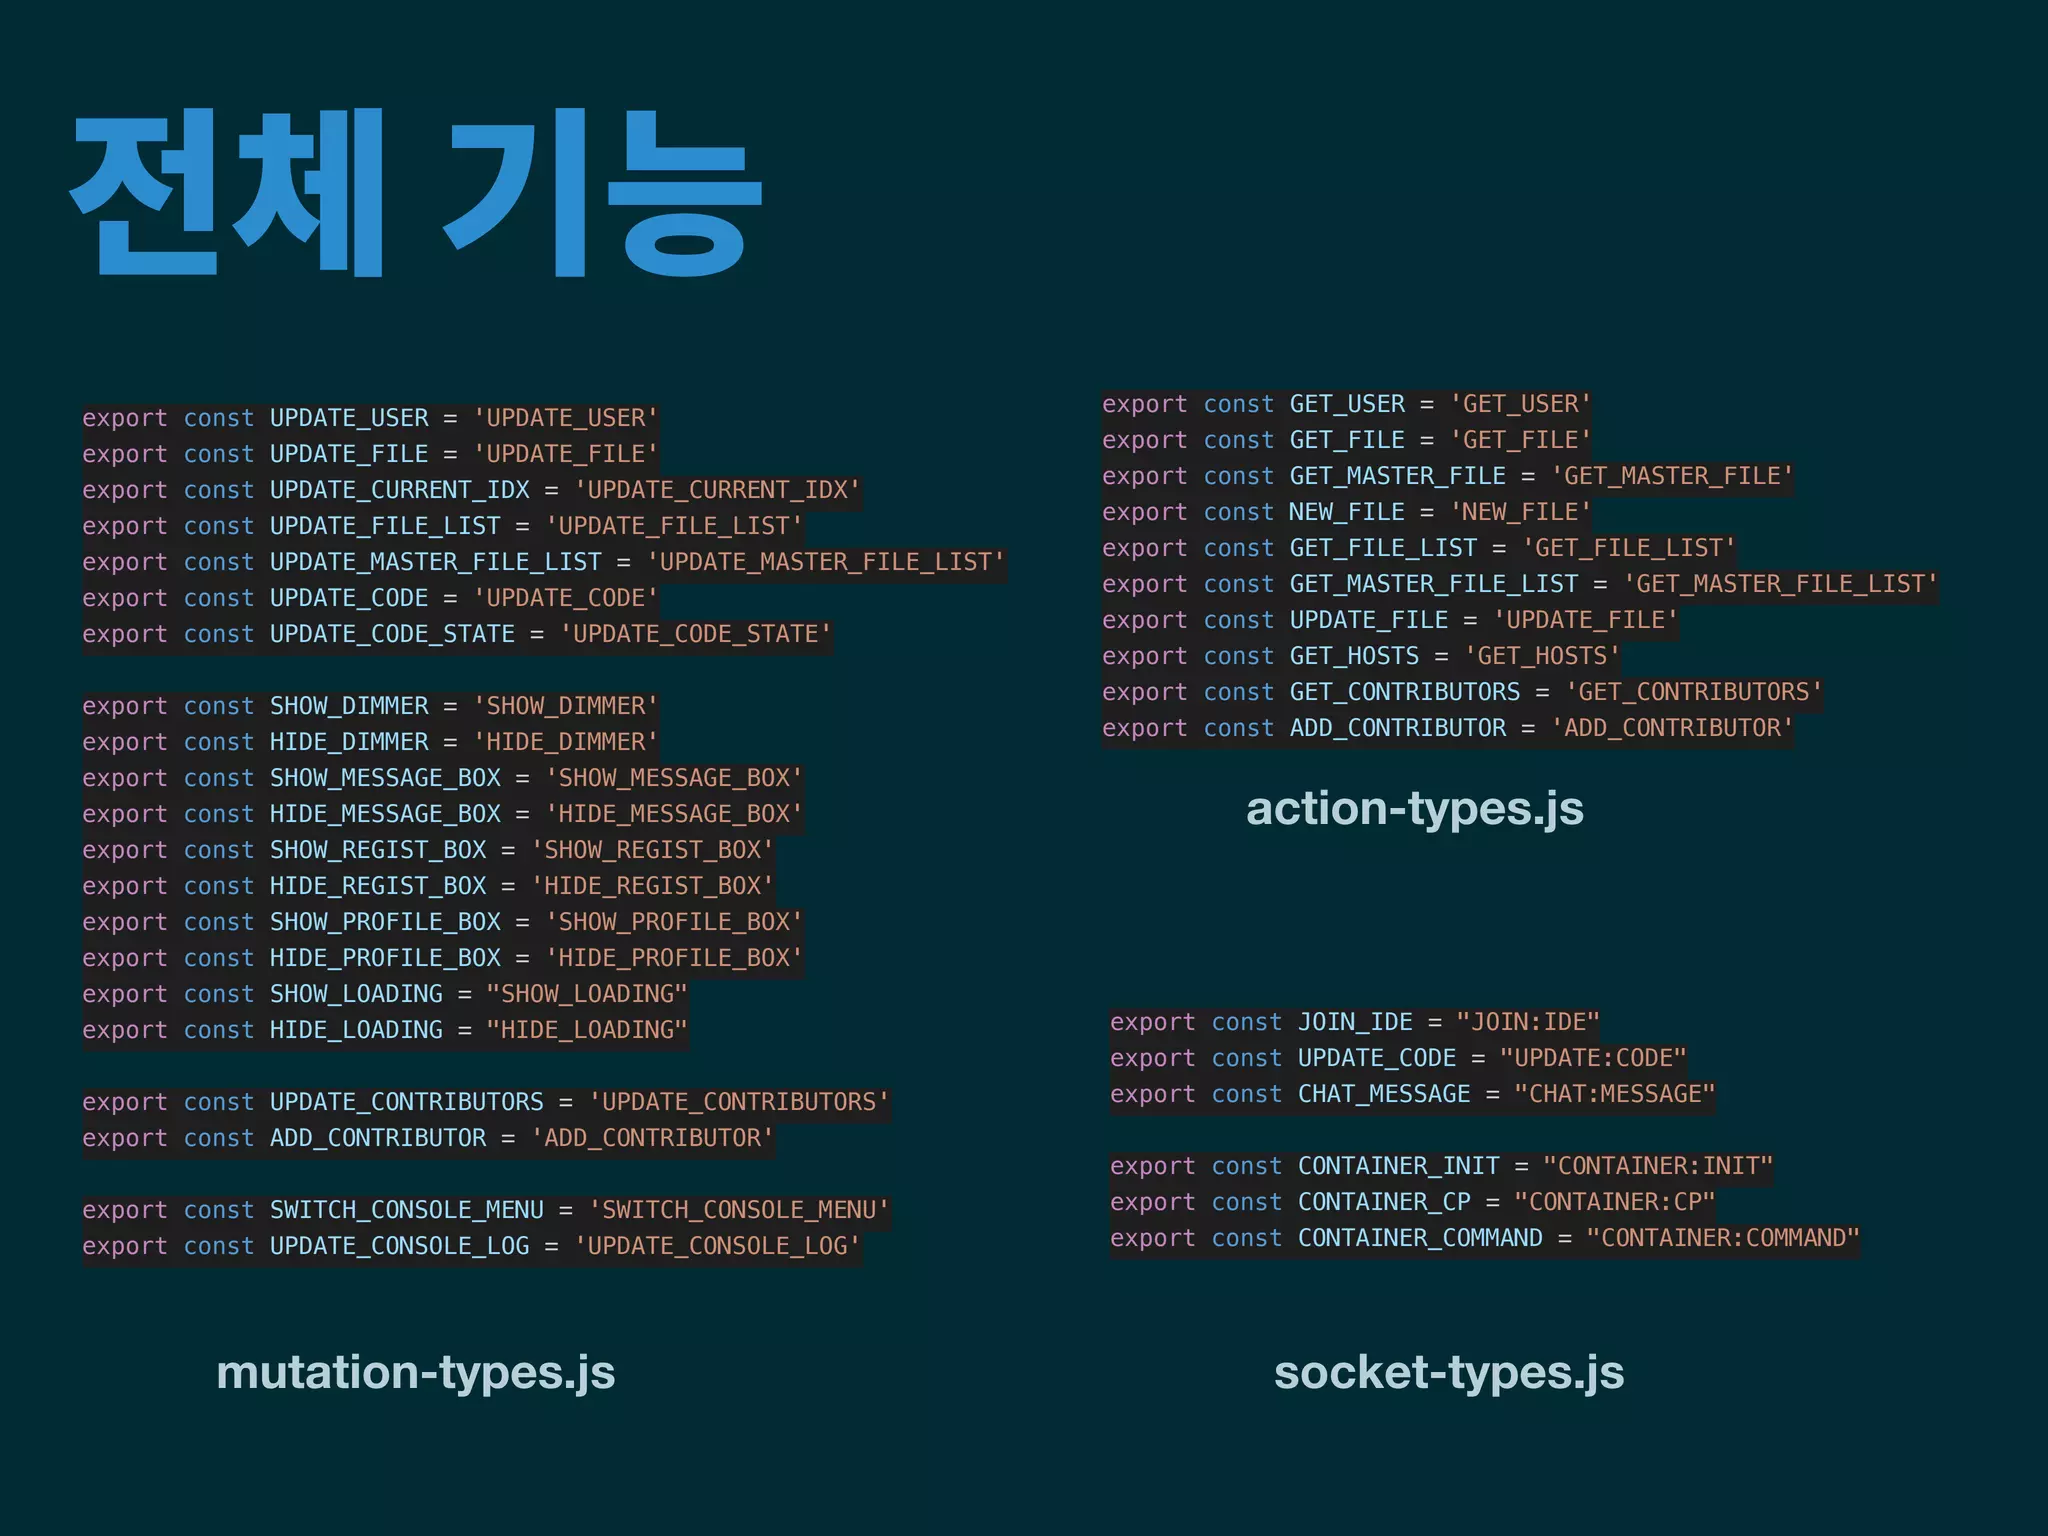Viewport: 2048px width, 1536px height.
Task: Click the GET_USER code line
Action: 1346,404
